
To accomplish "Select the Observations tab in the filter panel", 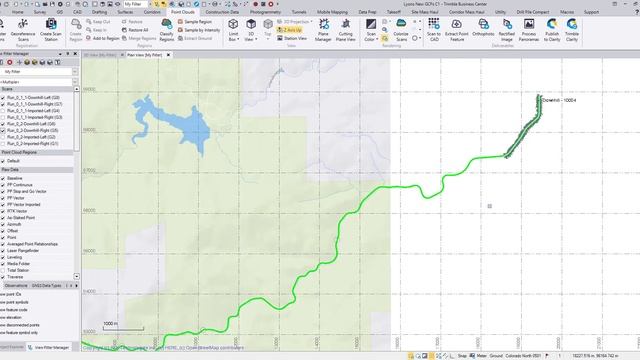I will 16,286.
